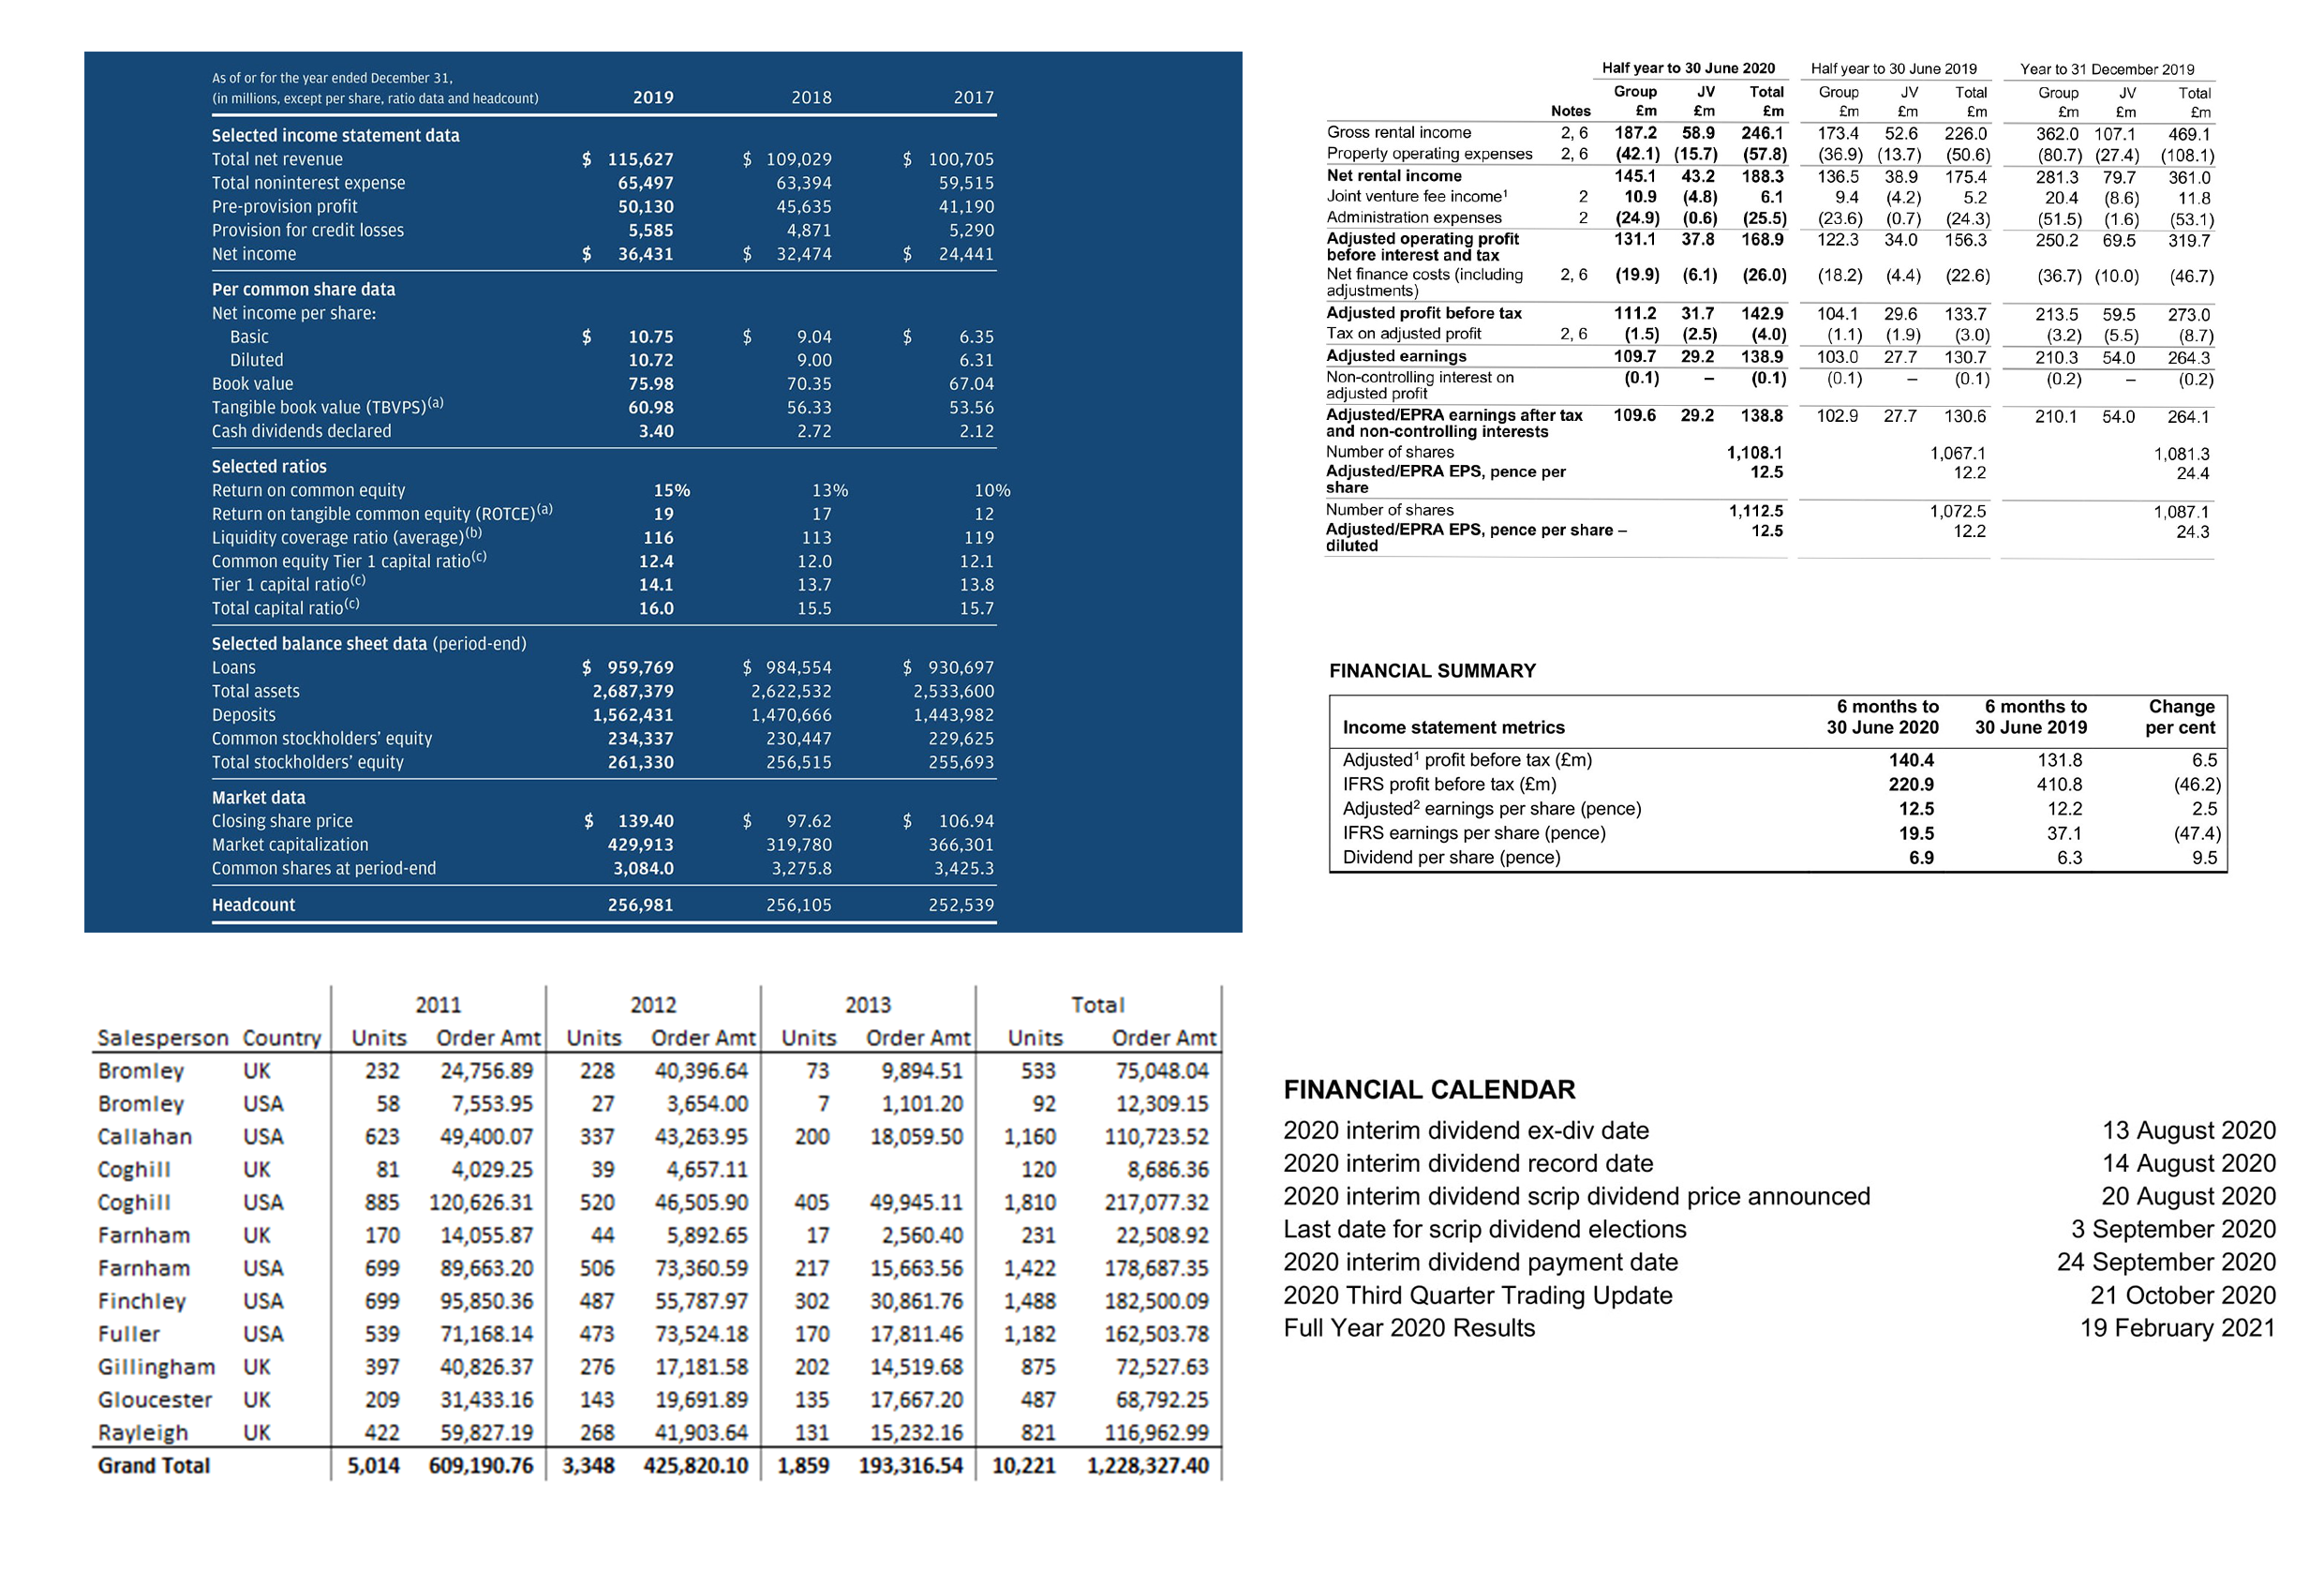Viewport: 2324px width, 1571px height.
Task: Select the Dividend per share (pence) row
Action: 1451,857
